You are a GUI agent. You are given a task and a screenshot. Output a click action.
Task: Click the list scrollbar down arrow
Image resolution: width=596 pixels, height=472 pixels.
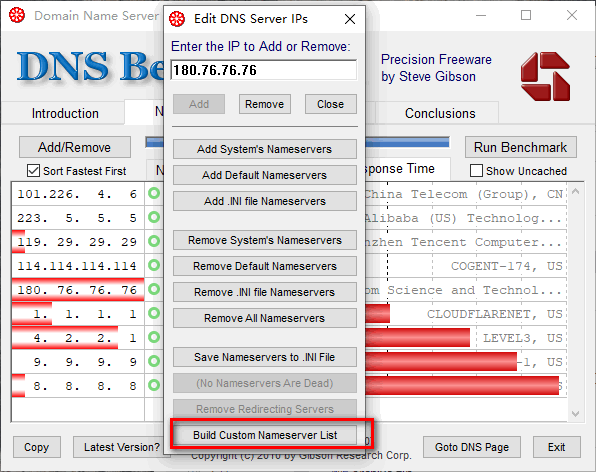coord(575,413)
